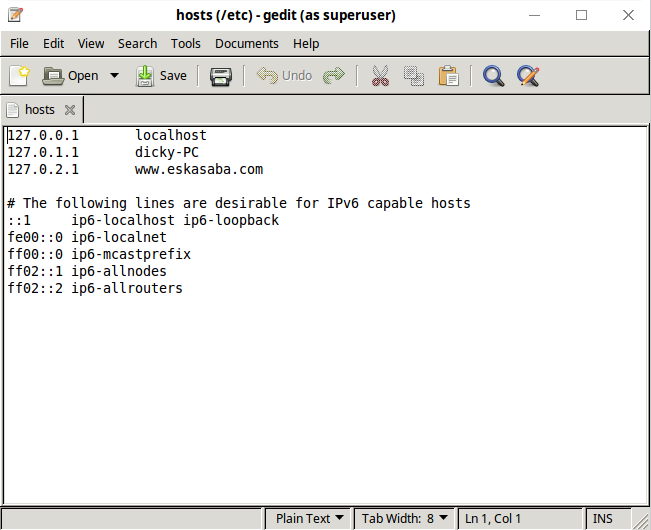Open the File menu
Image resolution: width=651 pixels, height=530 pixels.
click(x=19, y=44)
